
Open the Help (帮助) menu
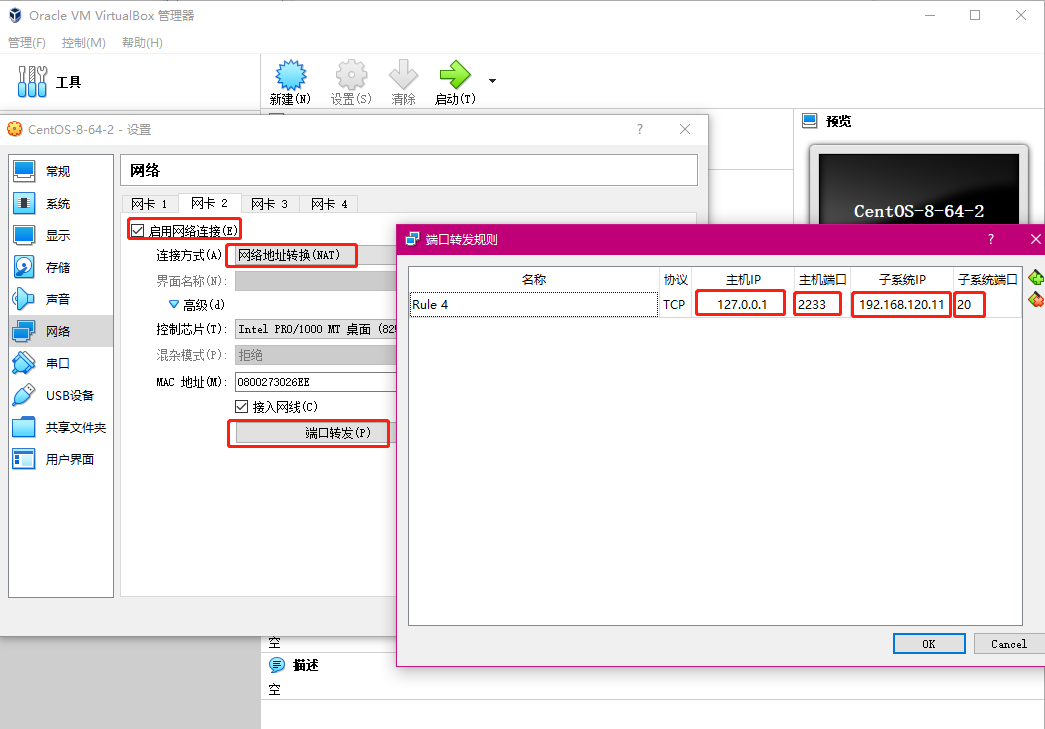(x=142, y=43)
